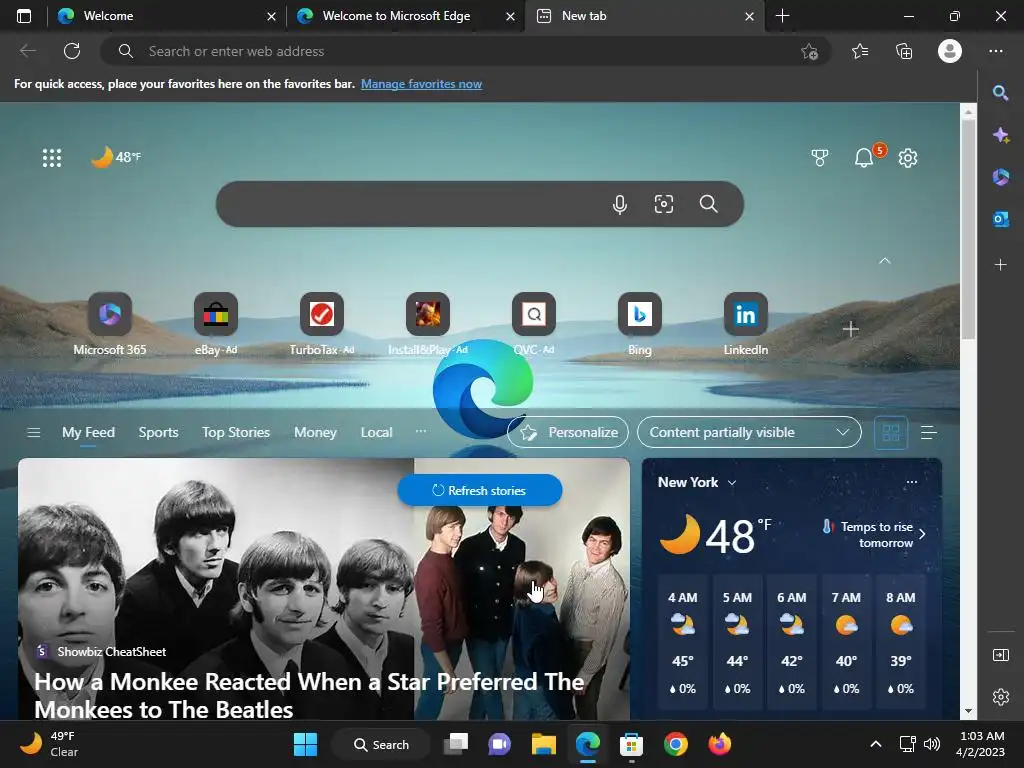Click the taskbar Search box

pyautogui.click(x=381, y=744)
